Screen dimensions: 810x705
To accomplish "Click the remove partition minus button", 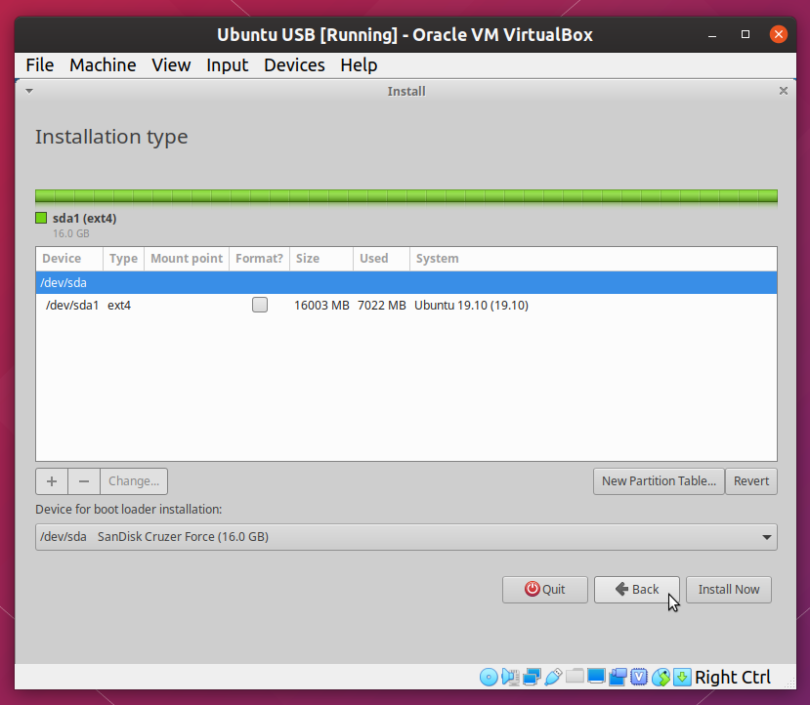I will tap(84, 481).
